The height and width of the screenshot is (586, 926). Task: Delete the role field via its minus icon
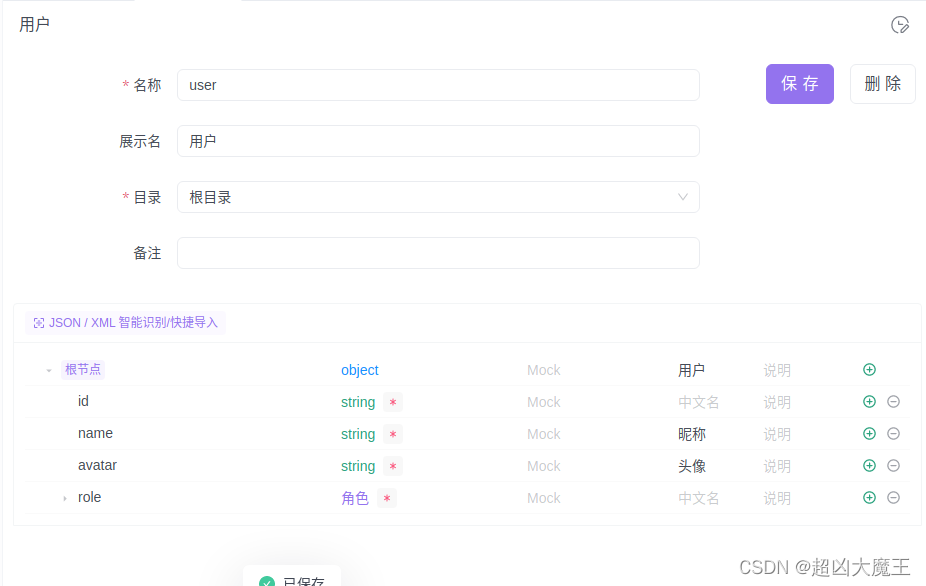[x=894, y=497]
